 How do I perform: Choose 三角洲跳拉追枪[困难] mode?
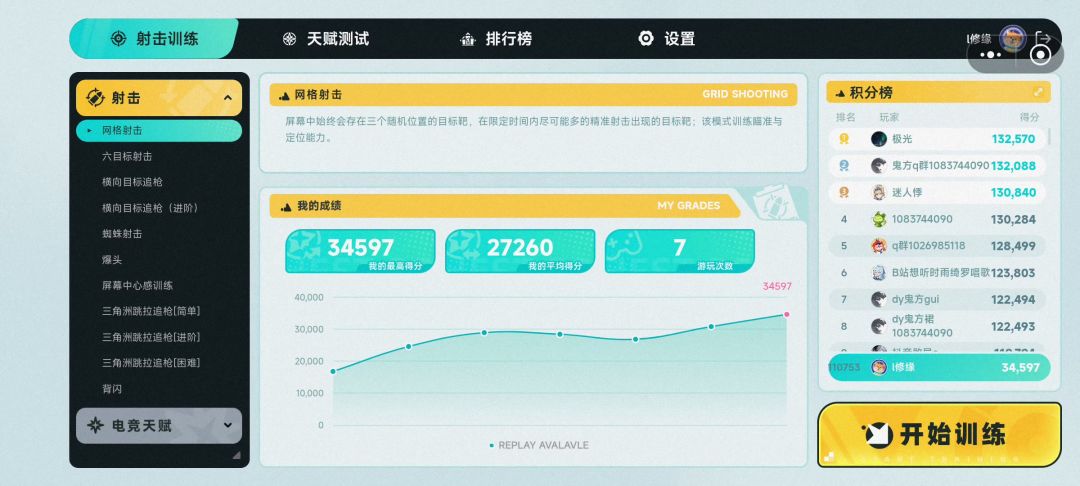pos(151,363)
